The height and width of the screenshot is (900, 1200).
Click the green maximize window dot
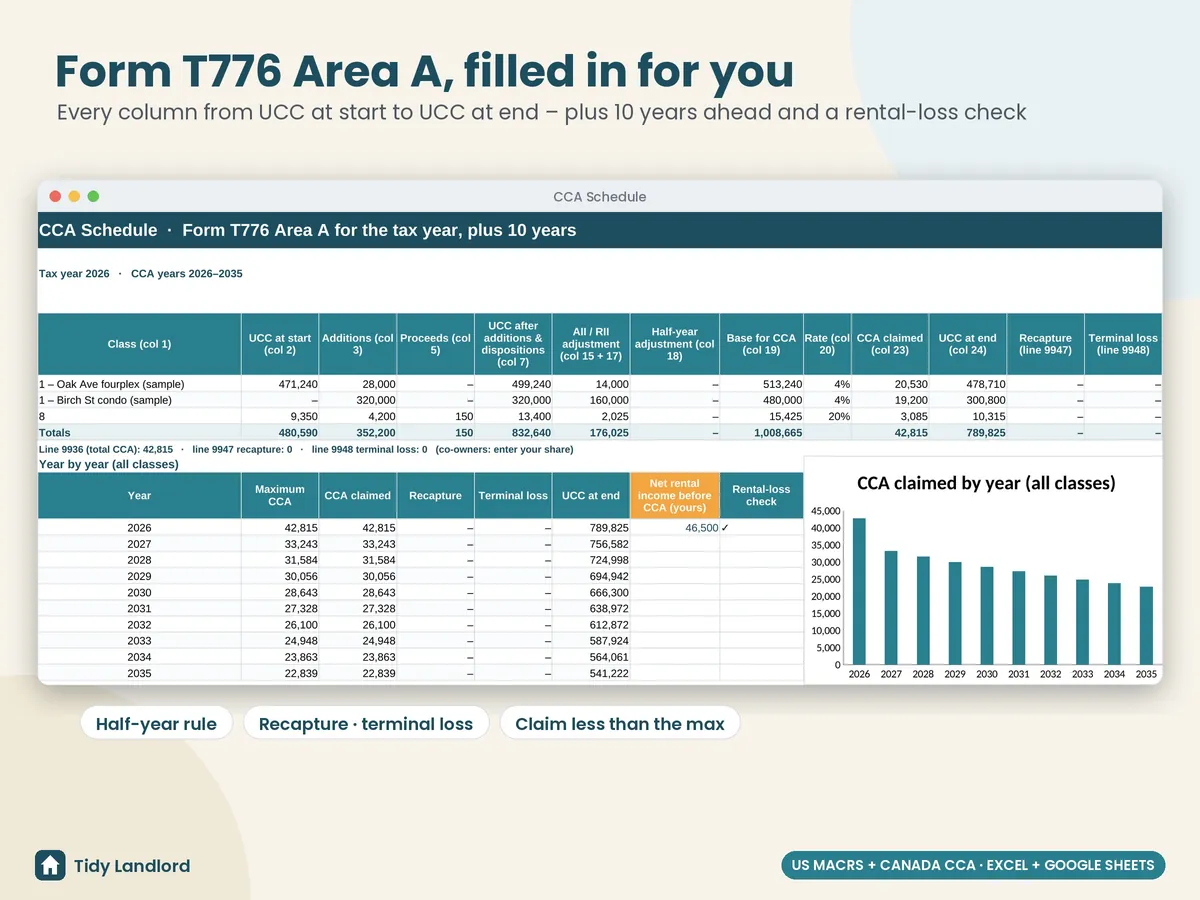93,196
